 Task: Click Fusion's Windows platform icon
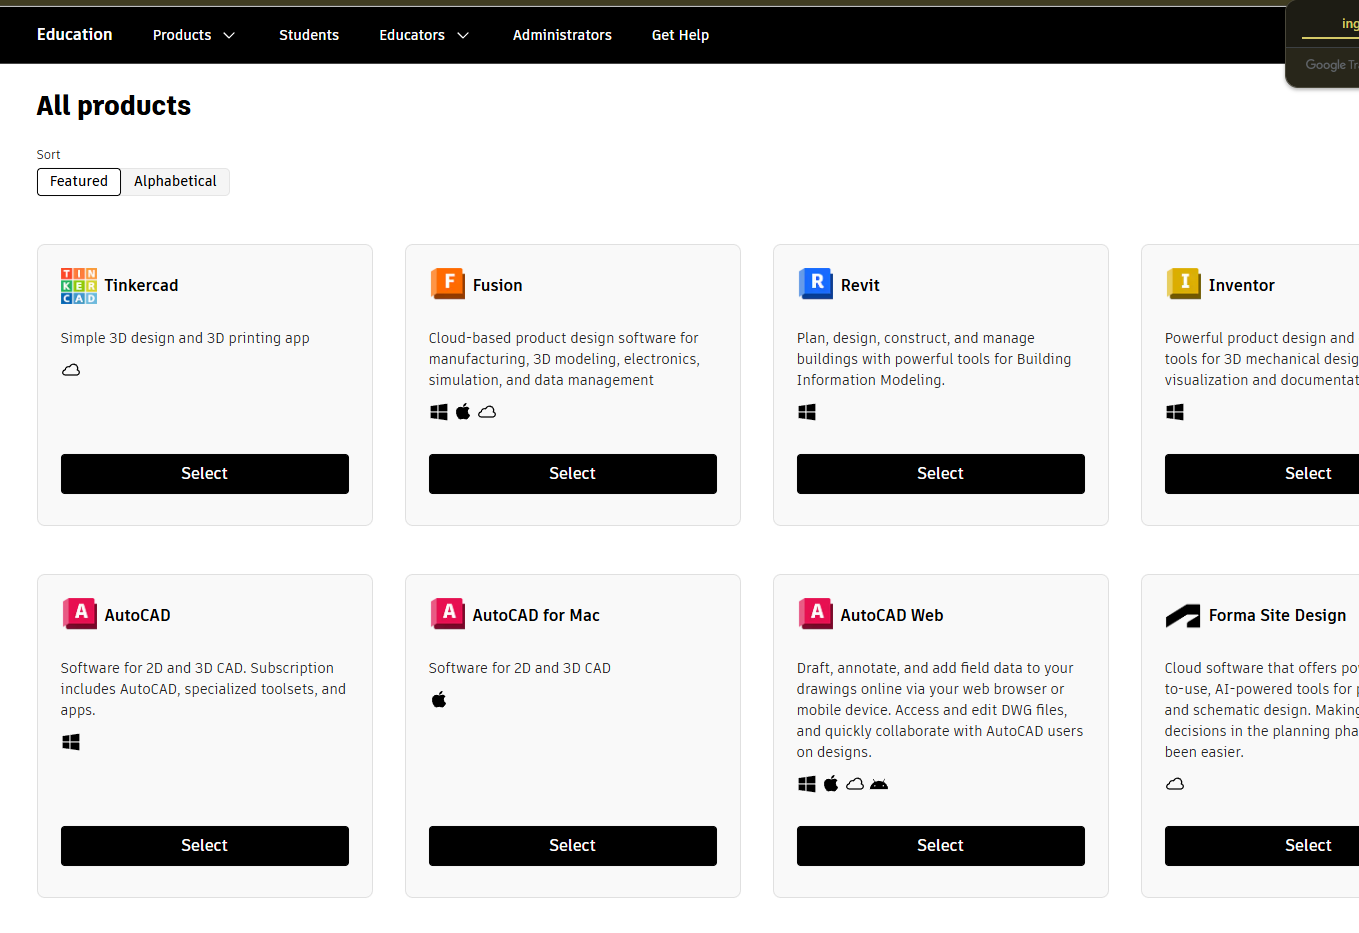tap(439, 412)
